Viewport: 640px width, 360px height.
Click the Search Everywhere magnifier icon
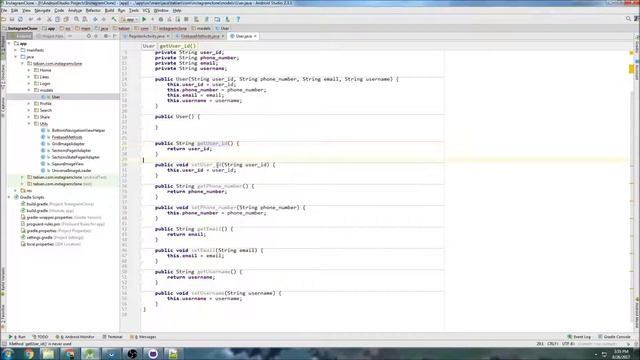pyautogui.click(x=628, y=19)
